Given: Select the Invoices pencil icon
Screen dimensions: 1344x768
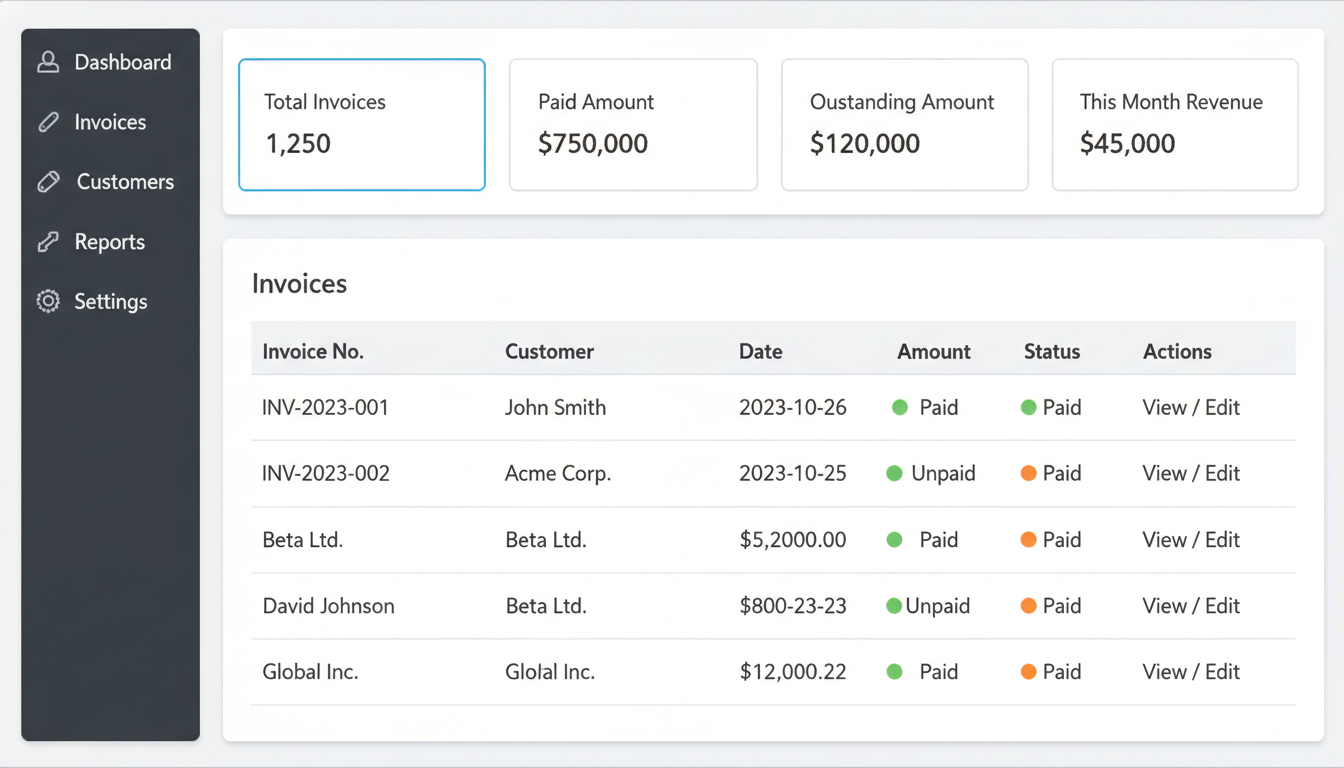Looking at the screenshot, I should tap(47, 121).
